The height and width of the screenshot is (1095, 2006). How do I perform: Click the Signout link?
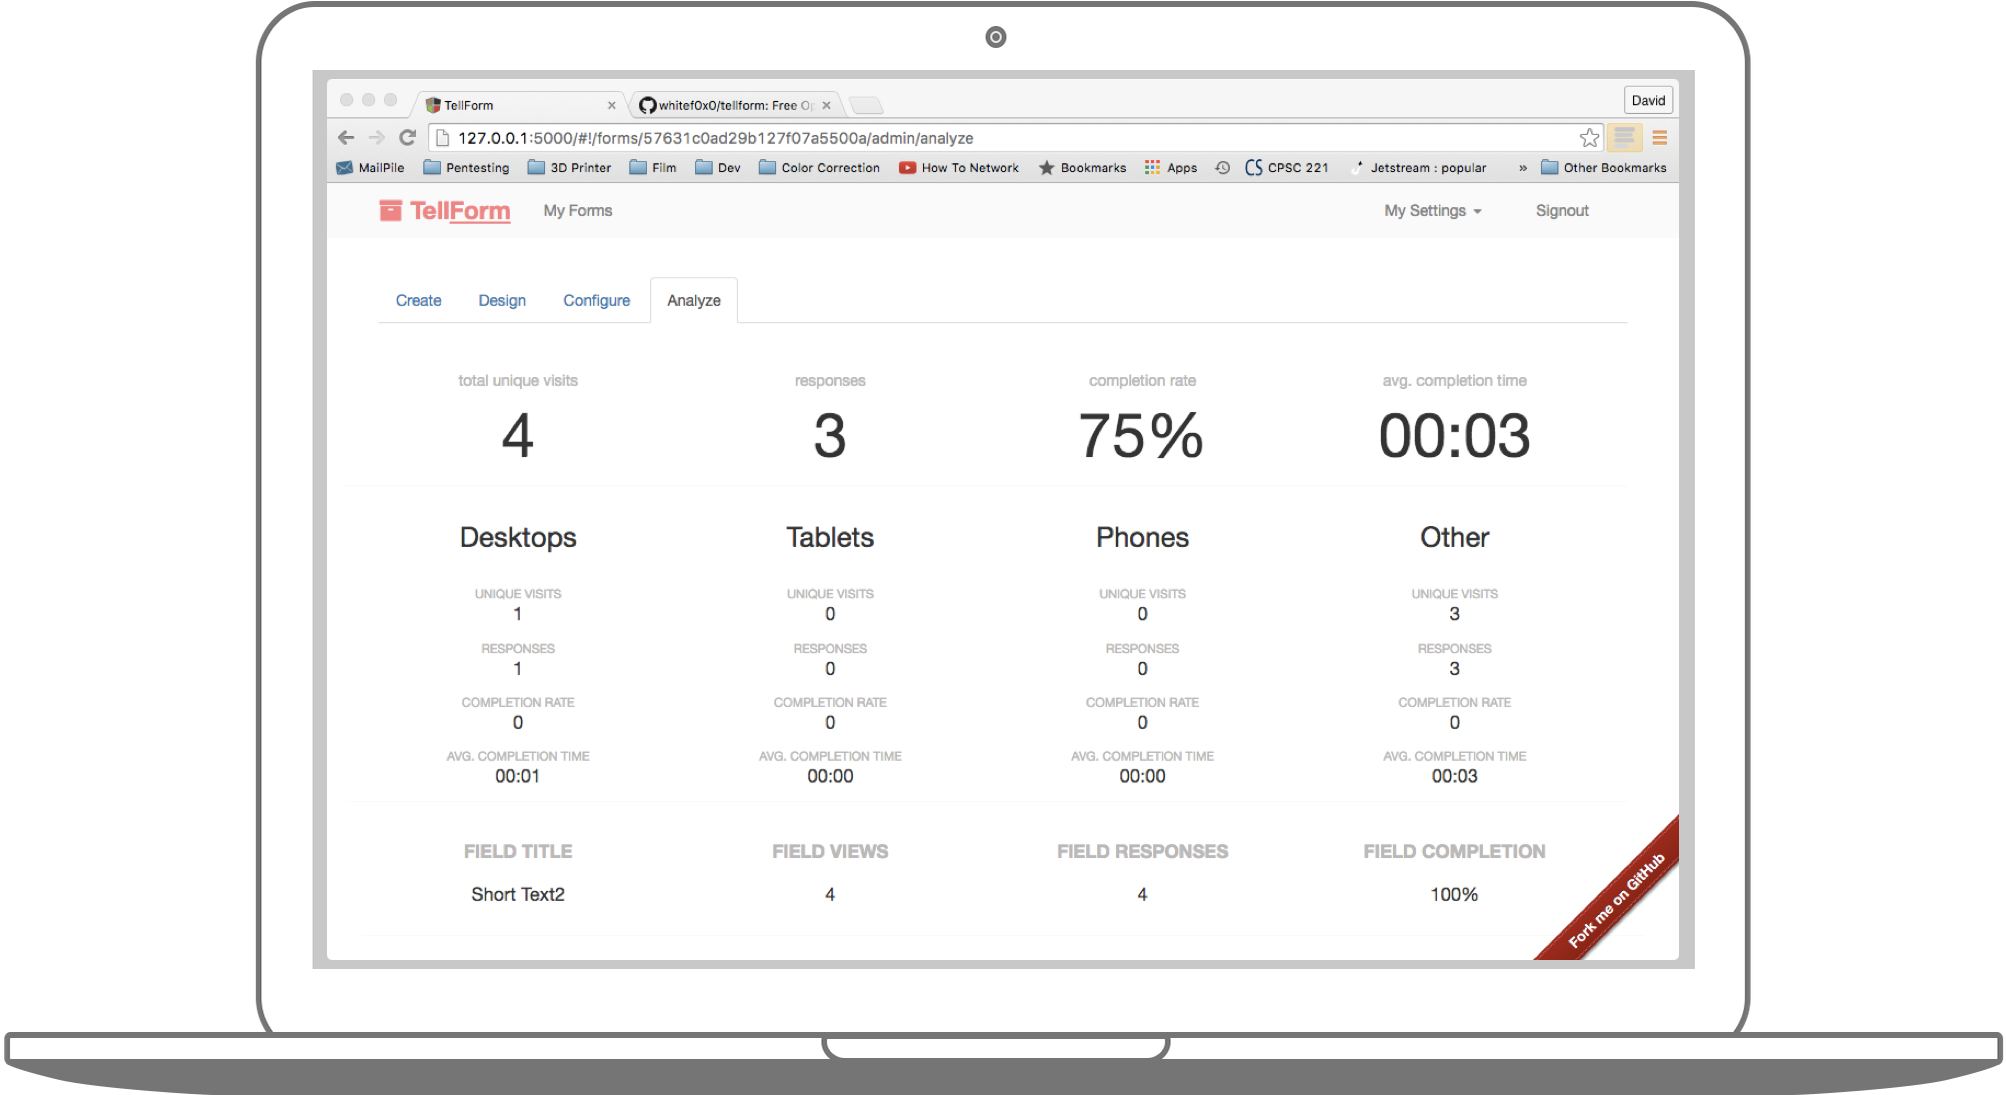[x=1562, y=211]
